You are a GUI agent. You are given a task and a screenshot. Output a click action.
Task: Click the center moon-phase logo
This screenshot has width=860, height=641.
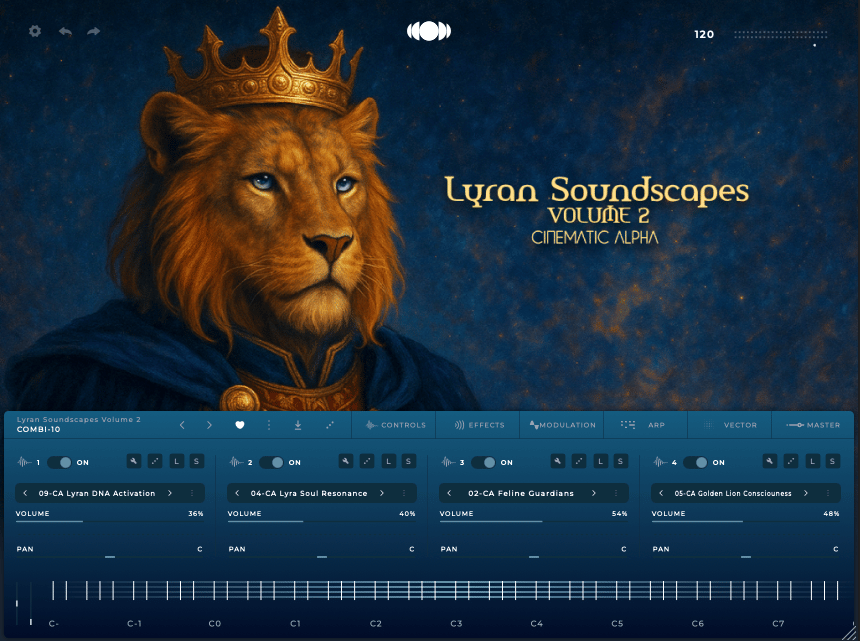(429, 31)
